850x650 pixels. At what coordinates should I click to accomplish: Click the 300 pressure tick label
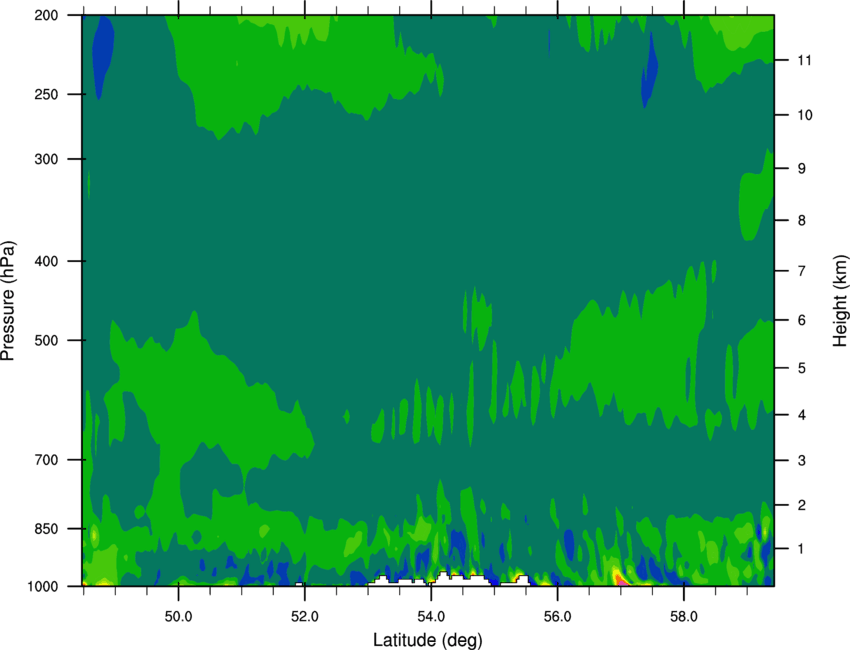coord(47,159)
